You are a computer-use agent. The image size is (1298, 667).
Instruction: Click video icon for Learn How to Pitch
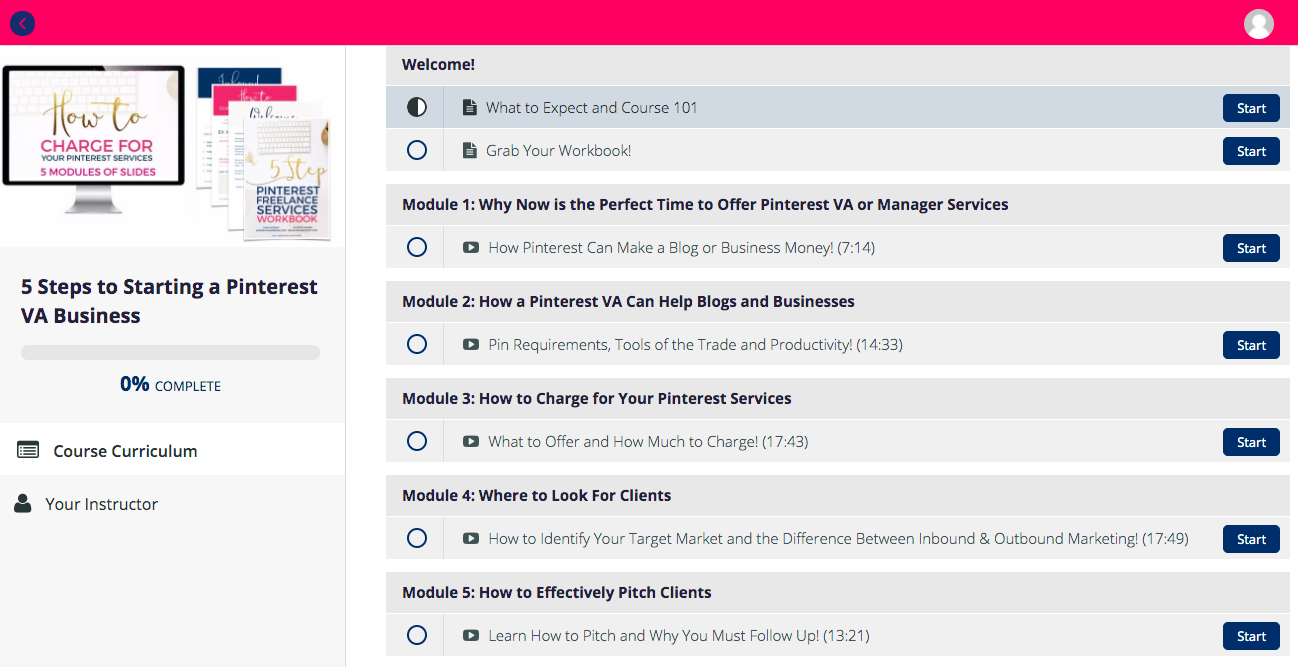coord(471,635)
